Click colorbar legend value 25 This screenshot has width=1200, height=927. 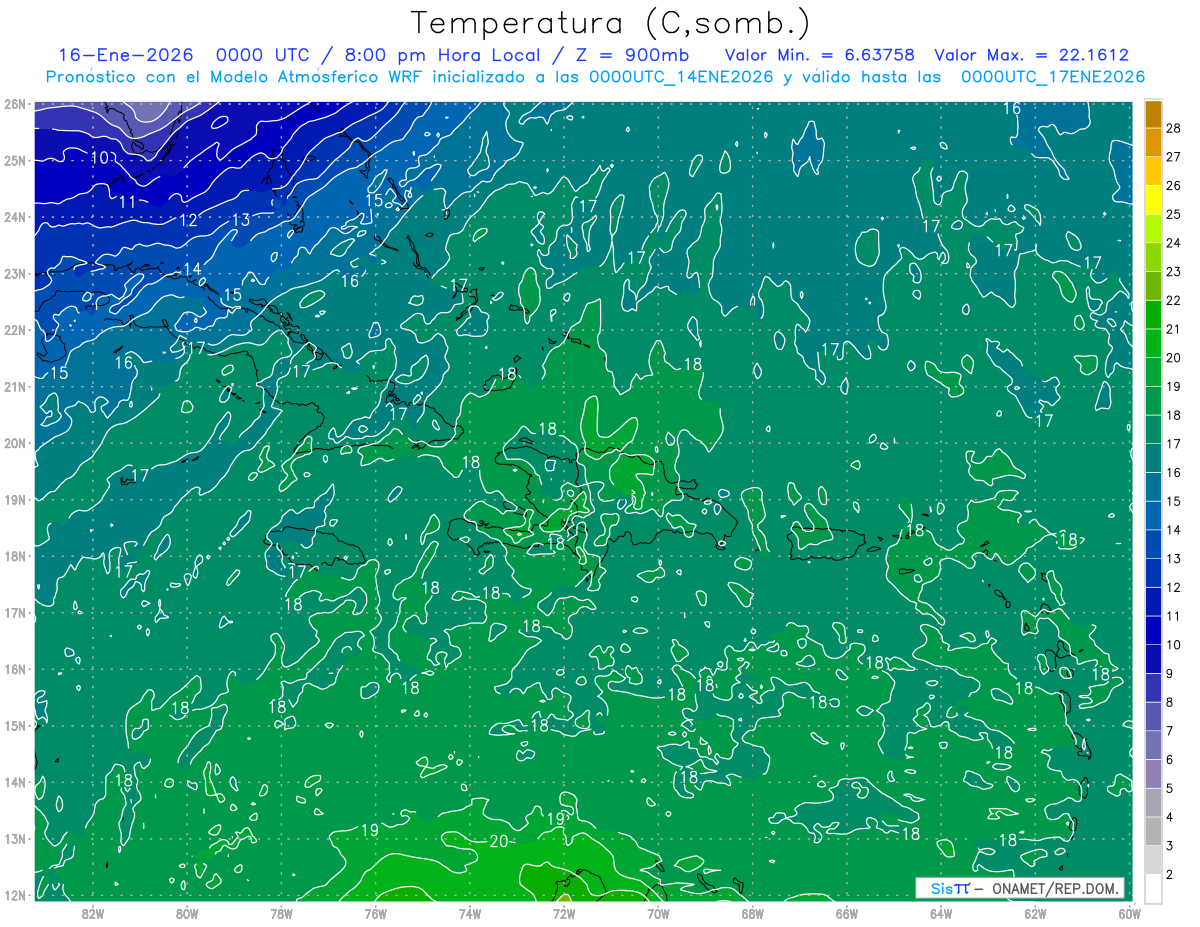click(x=1173, y=214)
